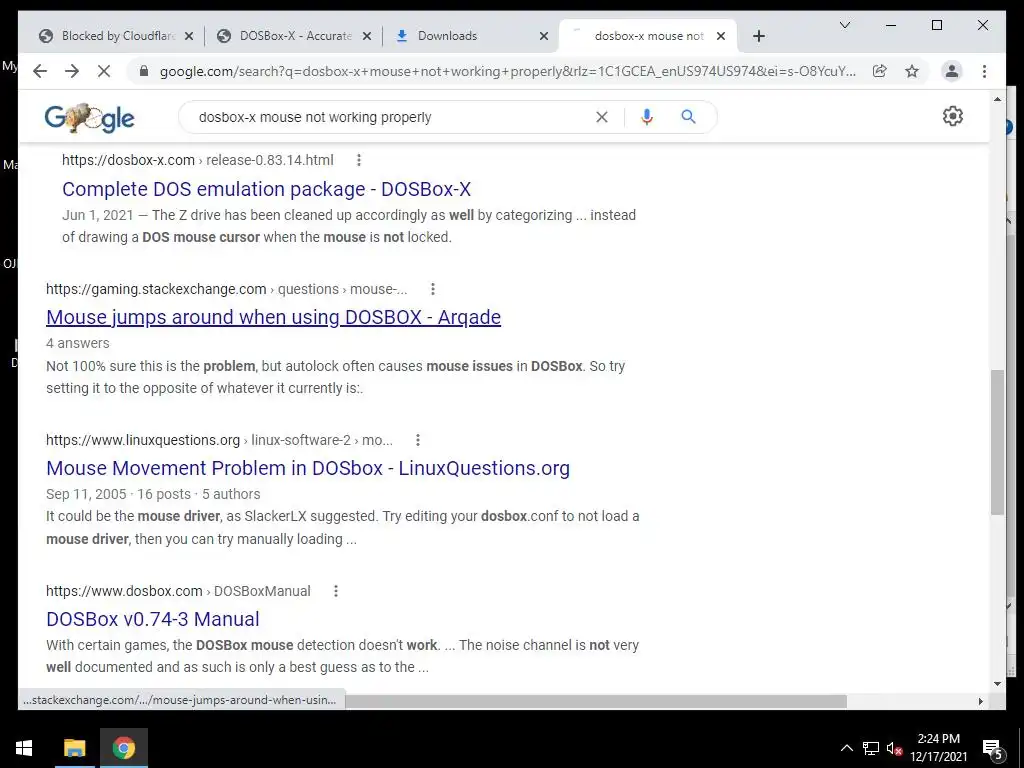Close the Blocked by Cloudflare tab
This screenshot has width=1024, height=768.
point(189,36)
